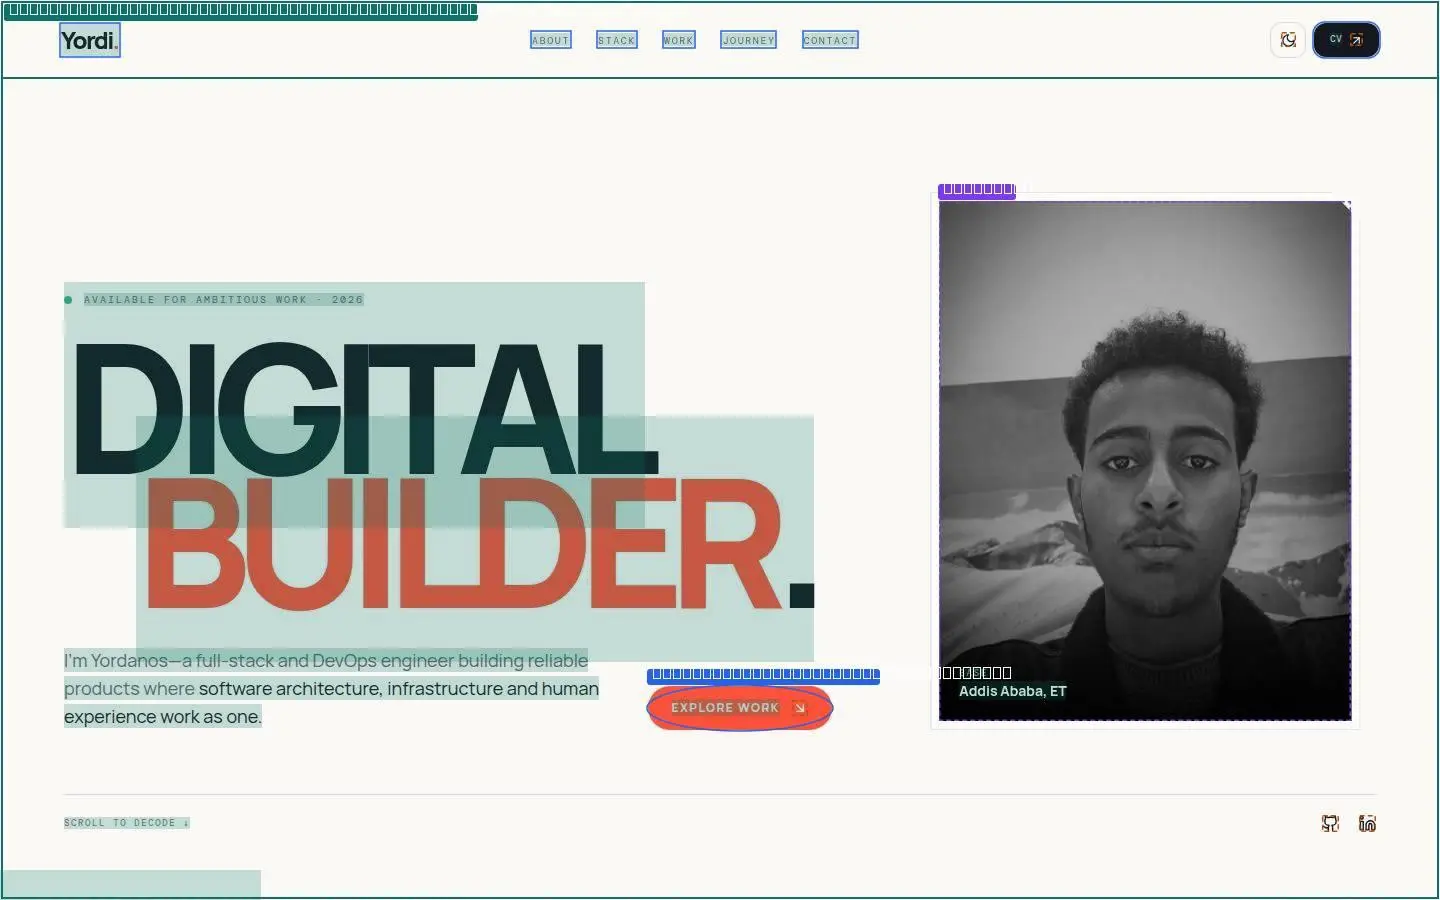The height and width of the screenshot is (900, 1440).
Task: Click the Yordi logo
Action: 90,40
